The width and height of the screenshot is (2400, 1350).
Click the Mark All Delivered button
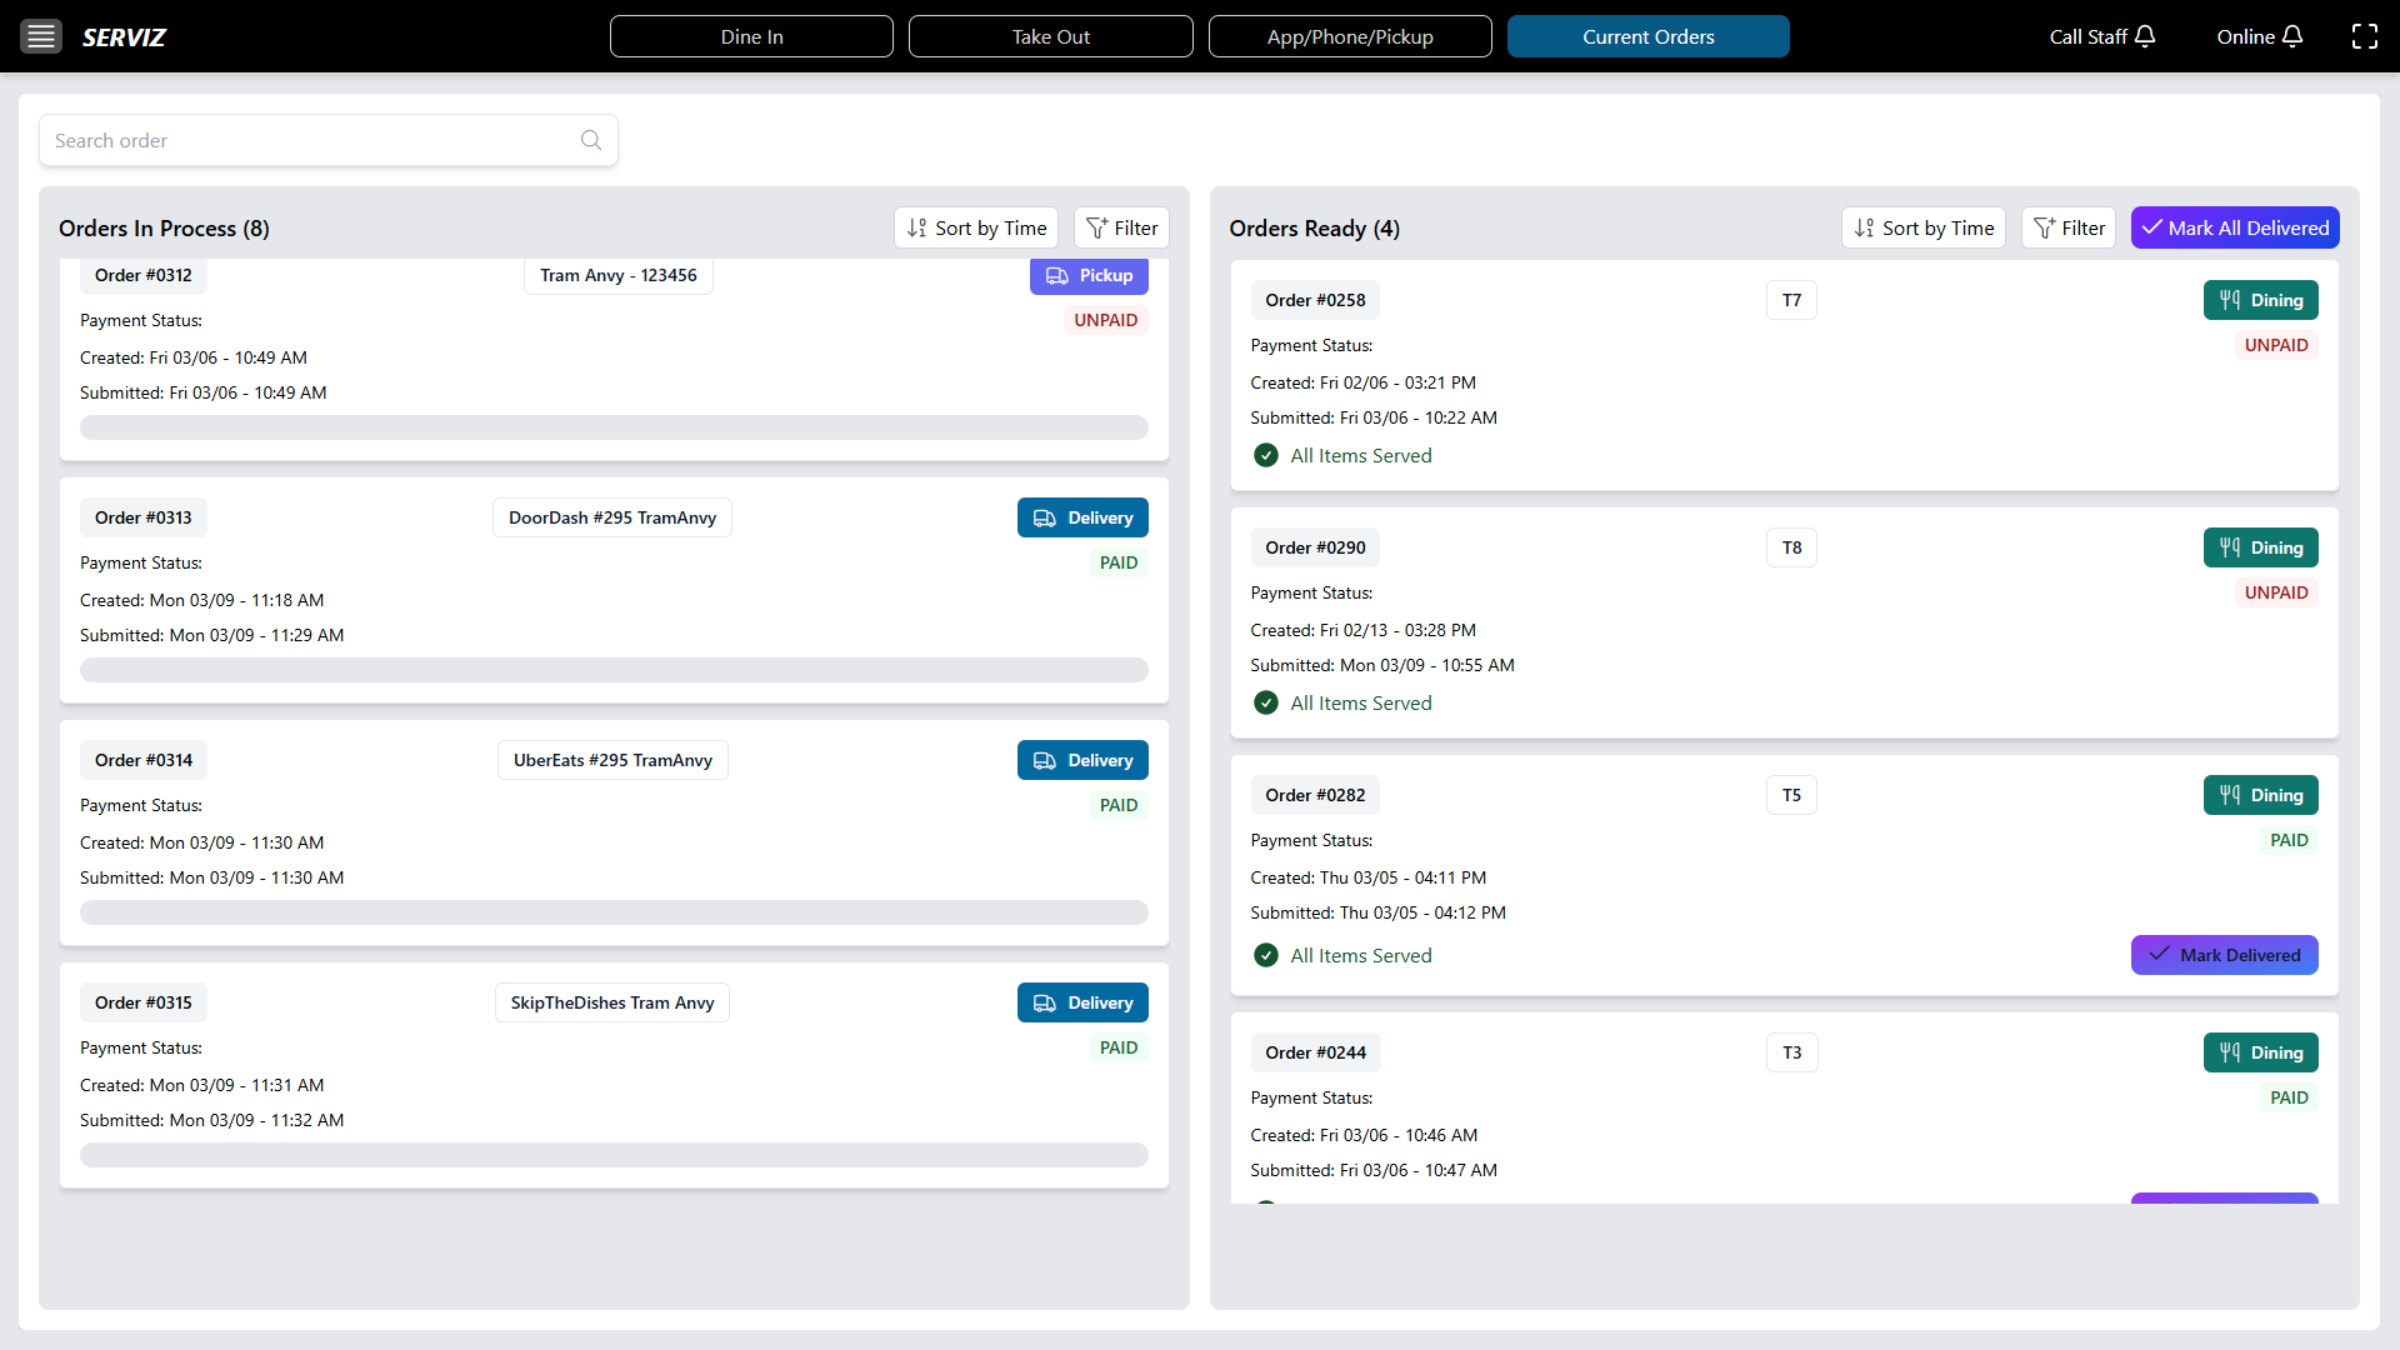[x=2235, y=227]
